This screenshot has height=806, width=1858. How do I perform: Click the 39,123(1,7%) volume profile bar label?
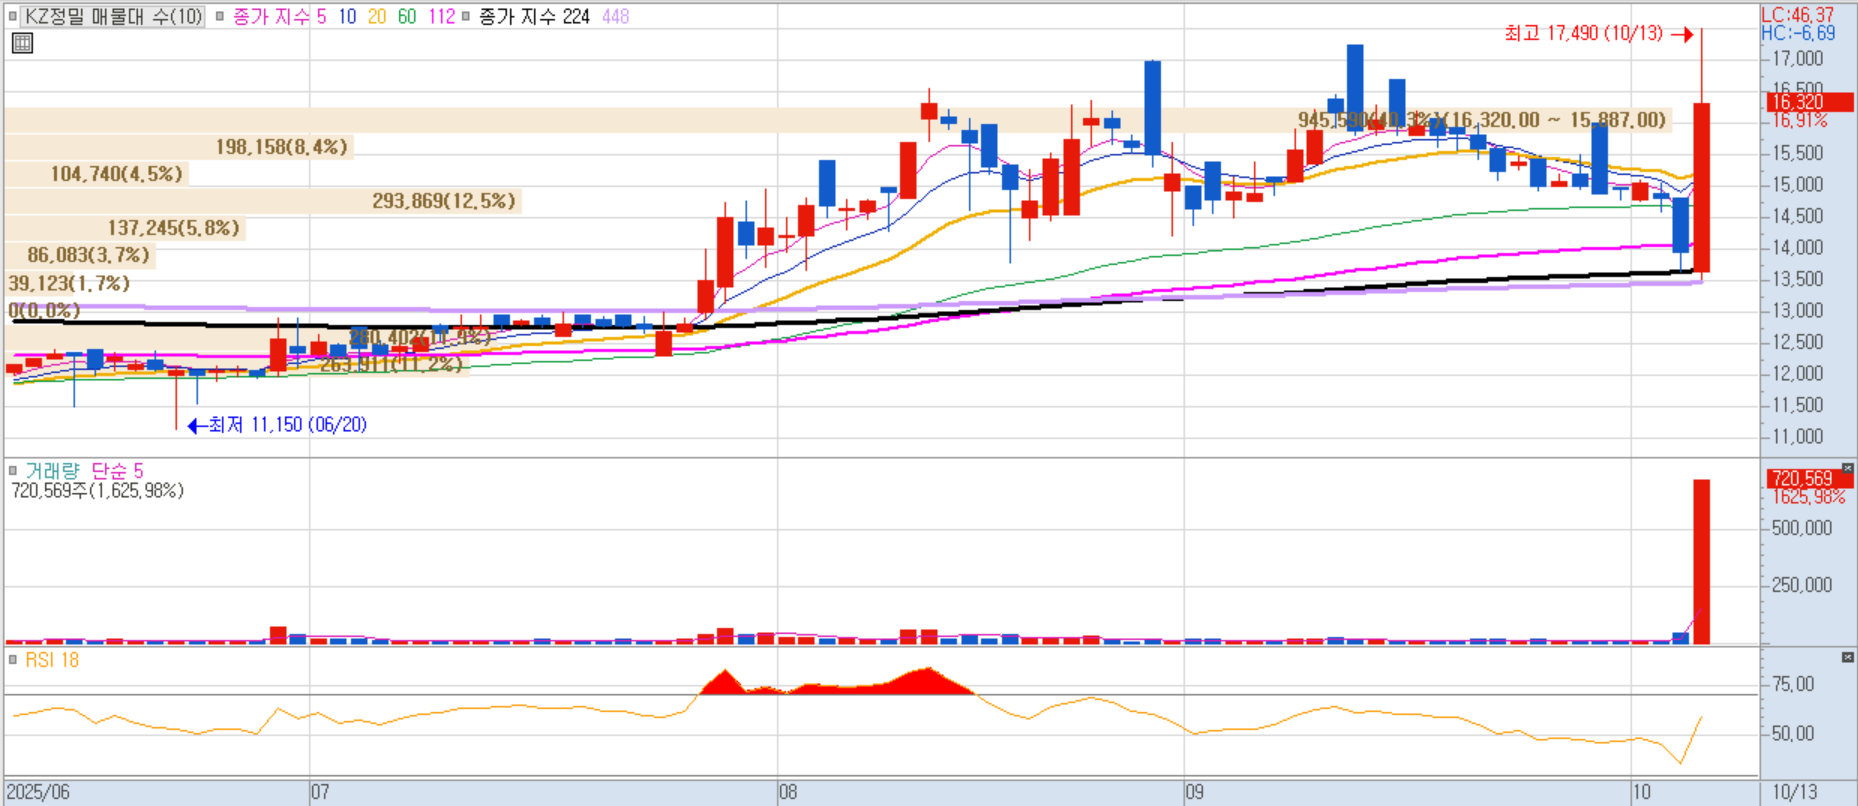69,283
